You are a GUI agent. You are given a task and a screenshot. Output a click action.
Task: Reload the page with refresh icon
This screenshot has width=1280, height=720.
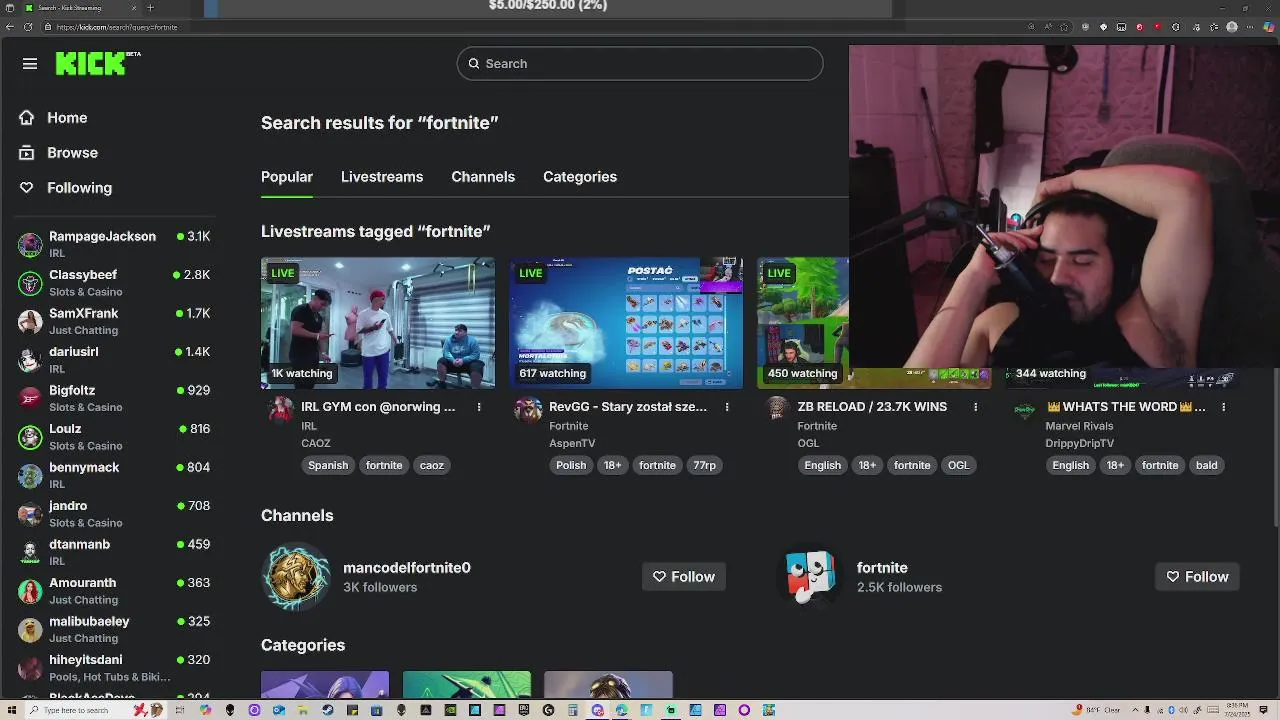[28, 27]
